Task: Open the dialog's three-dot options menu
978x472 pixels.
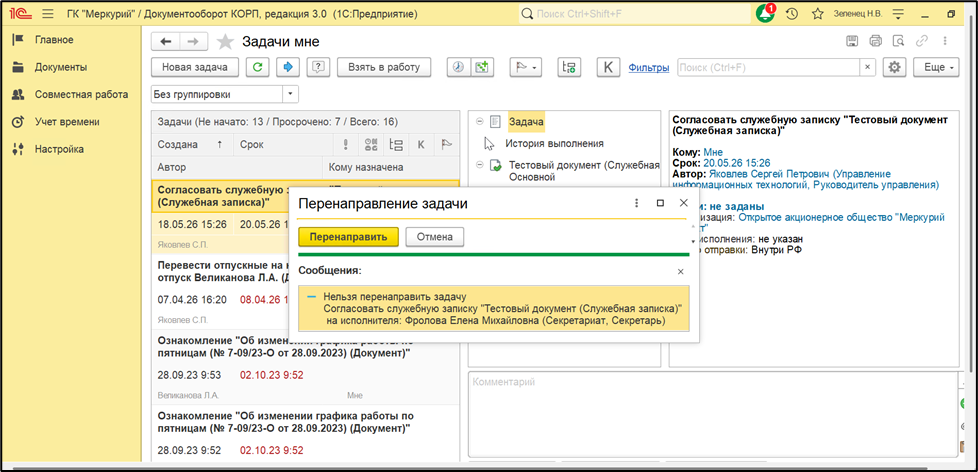Action: pyautogui.click(x=637, y=203)
